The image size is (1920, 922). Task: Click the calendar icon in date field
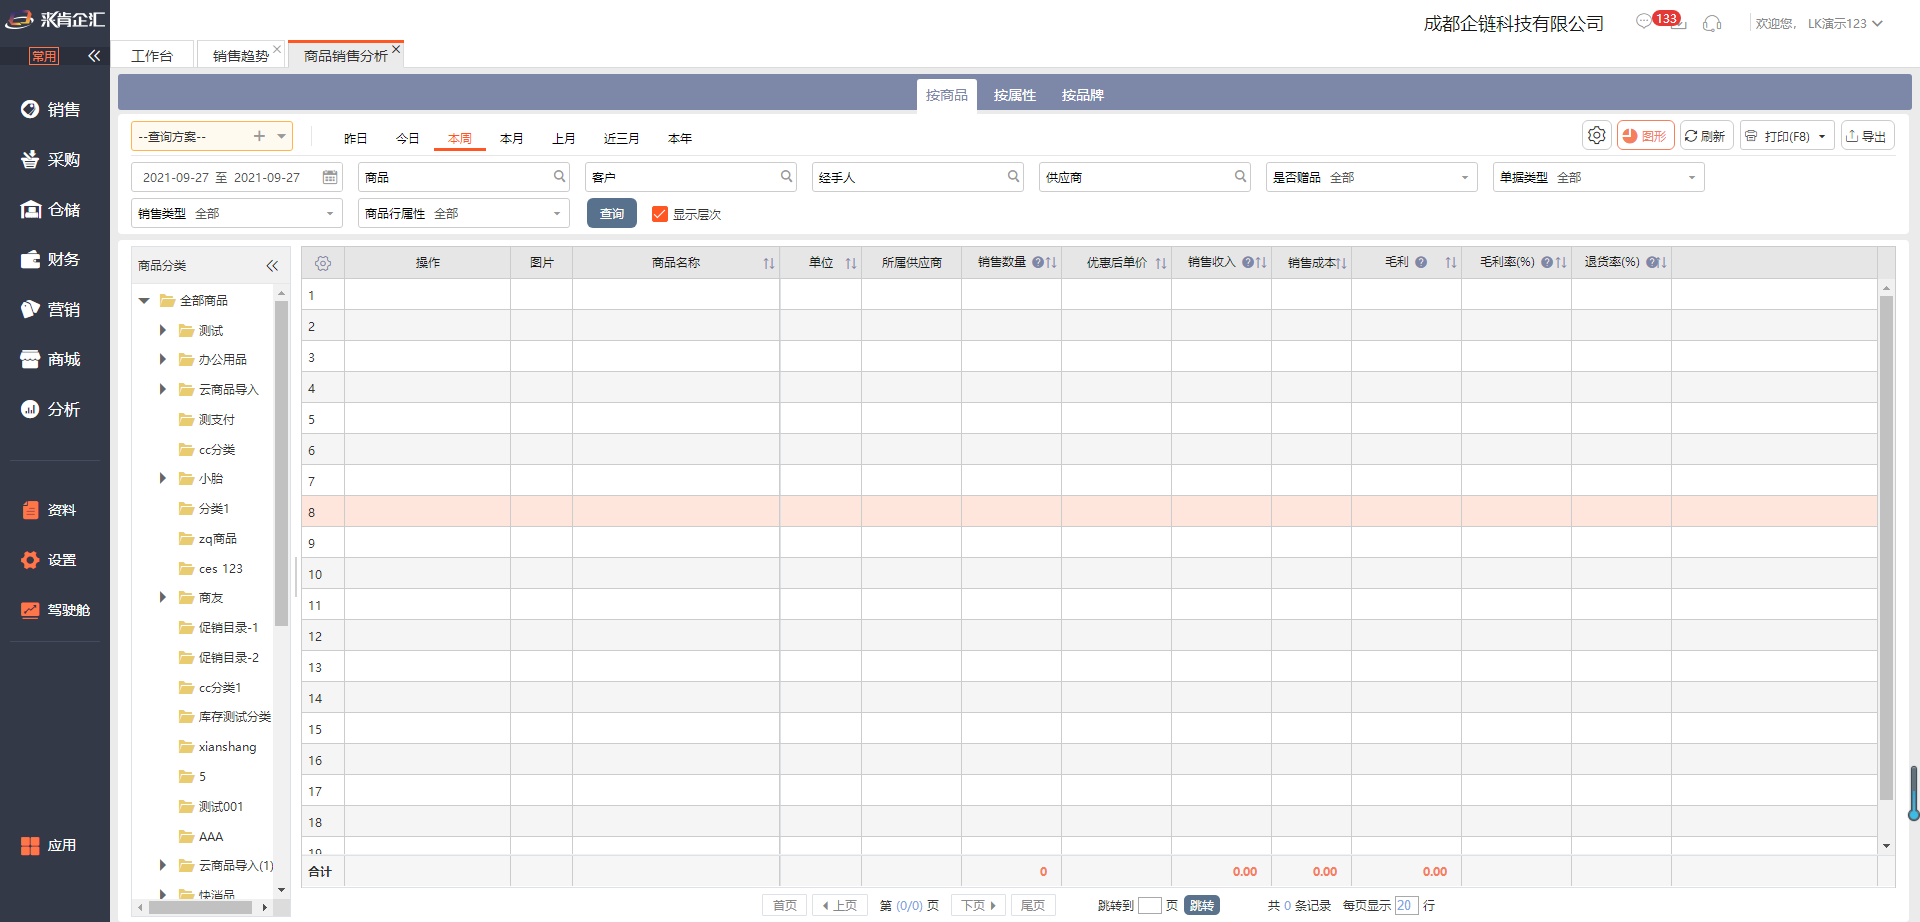(330, 177)
